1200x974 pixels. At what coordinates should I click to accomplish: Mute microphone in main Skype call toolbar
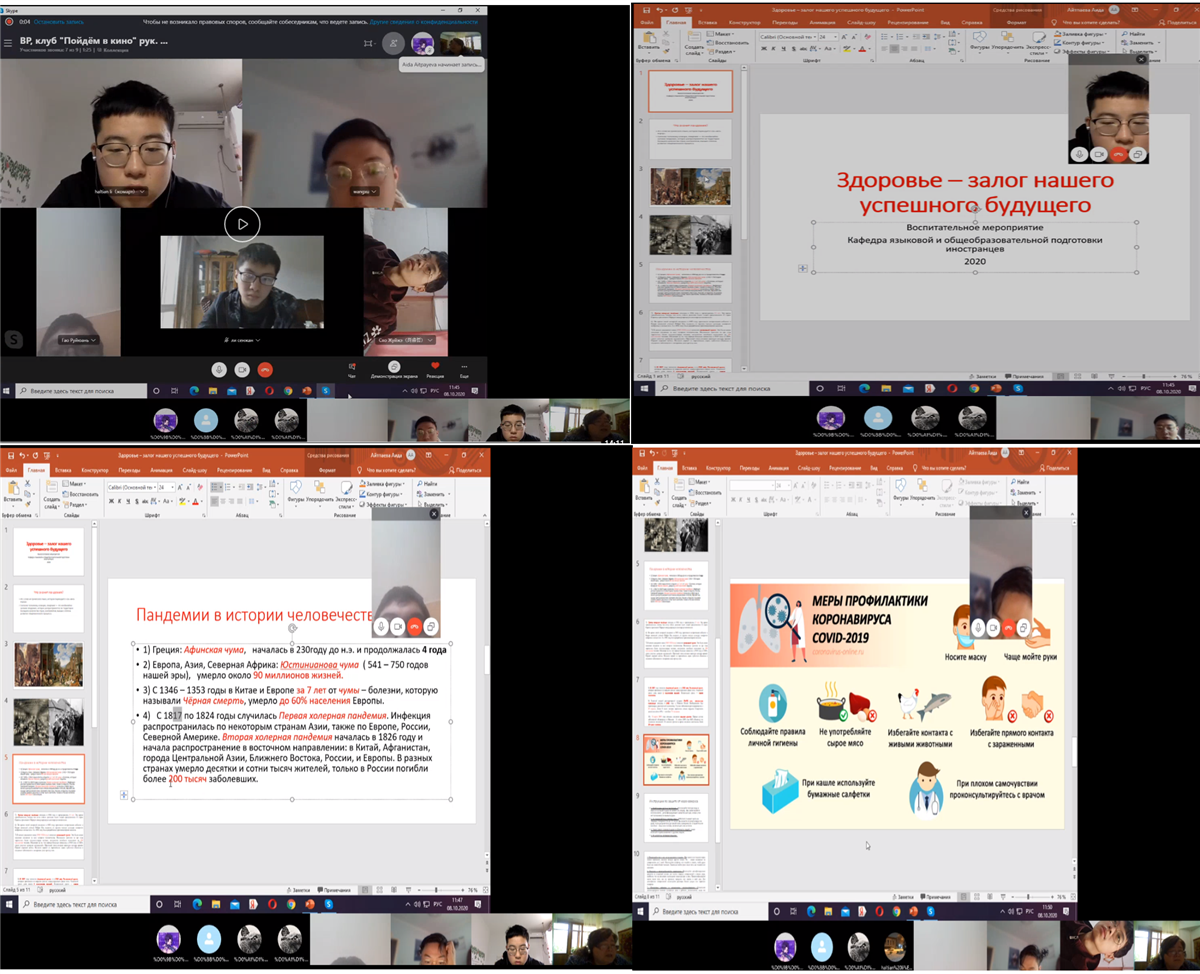pos(217,369)
